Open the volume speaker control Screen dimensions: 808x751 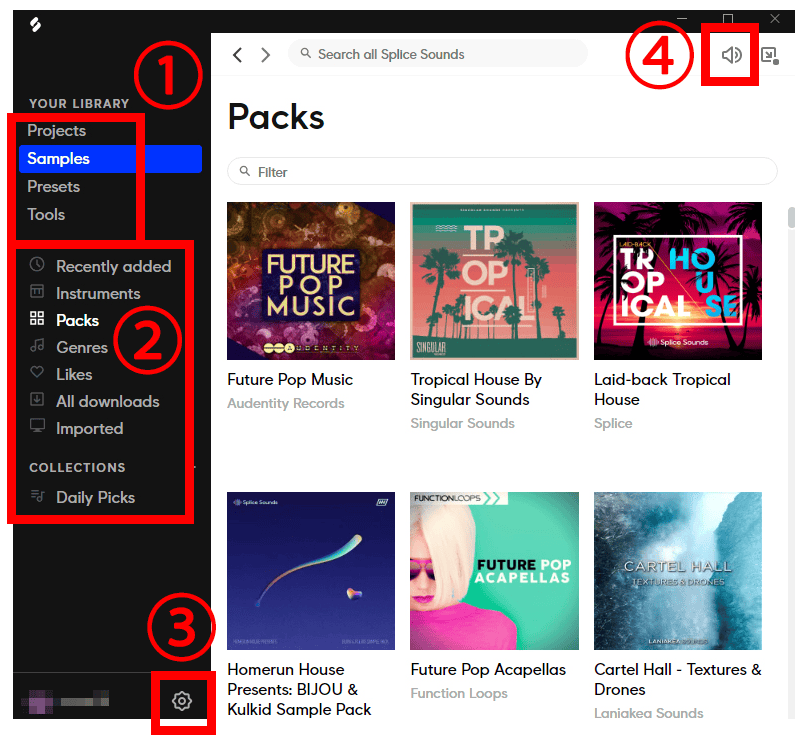[x=731, y=55]
